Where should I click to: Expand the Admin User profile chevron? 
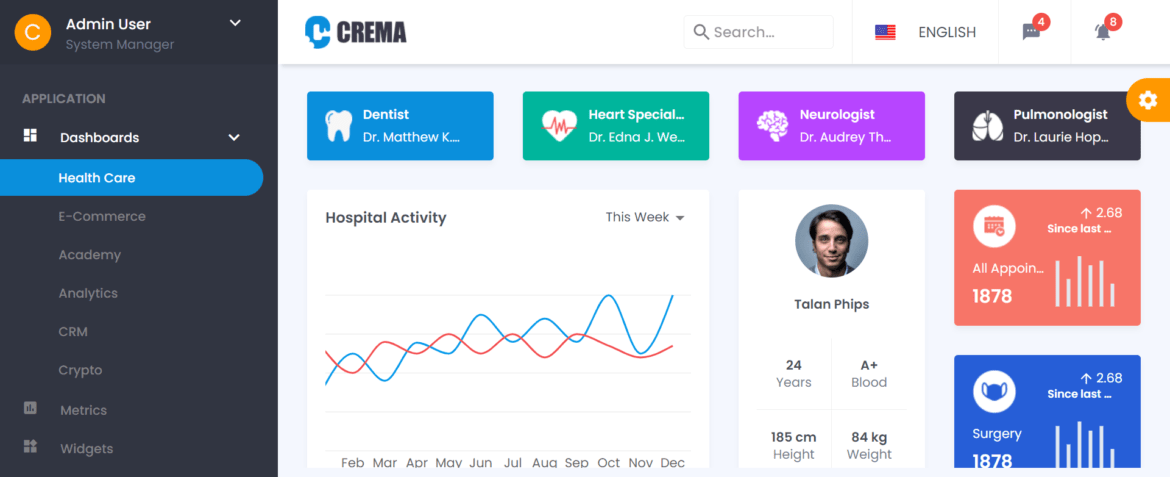coord(235,23)
